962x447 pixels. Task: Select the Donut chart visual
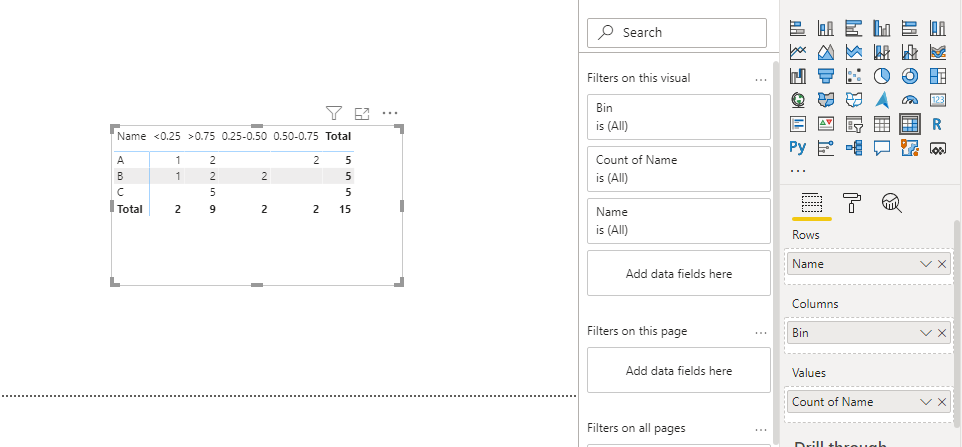[910, 75]
